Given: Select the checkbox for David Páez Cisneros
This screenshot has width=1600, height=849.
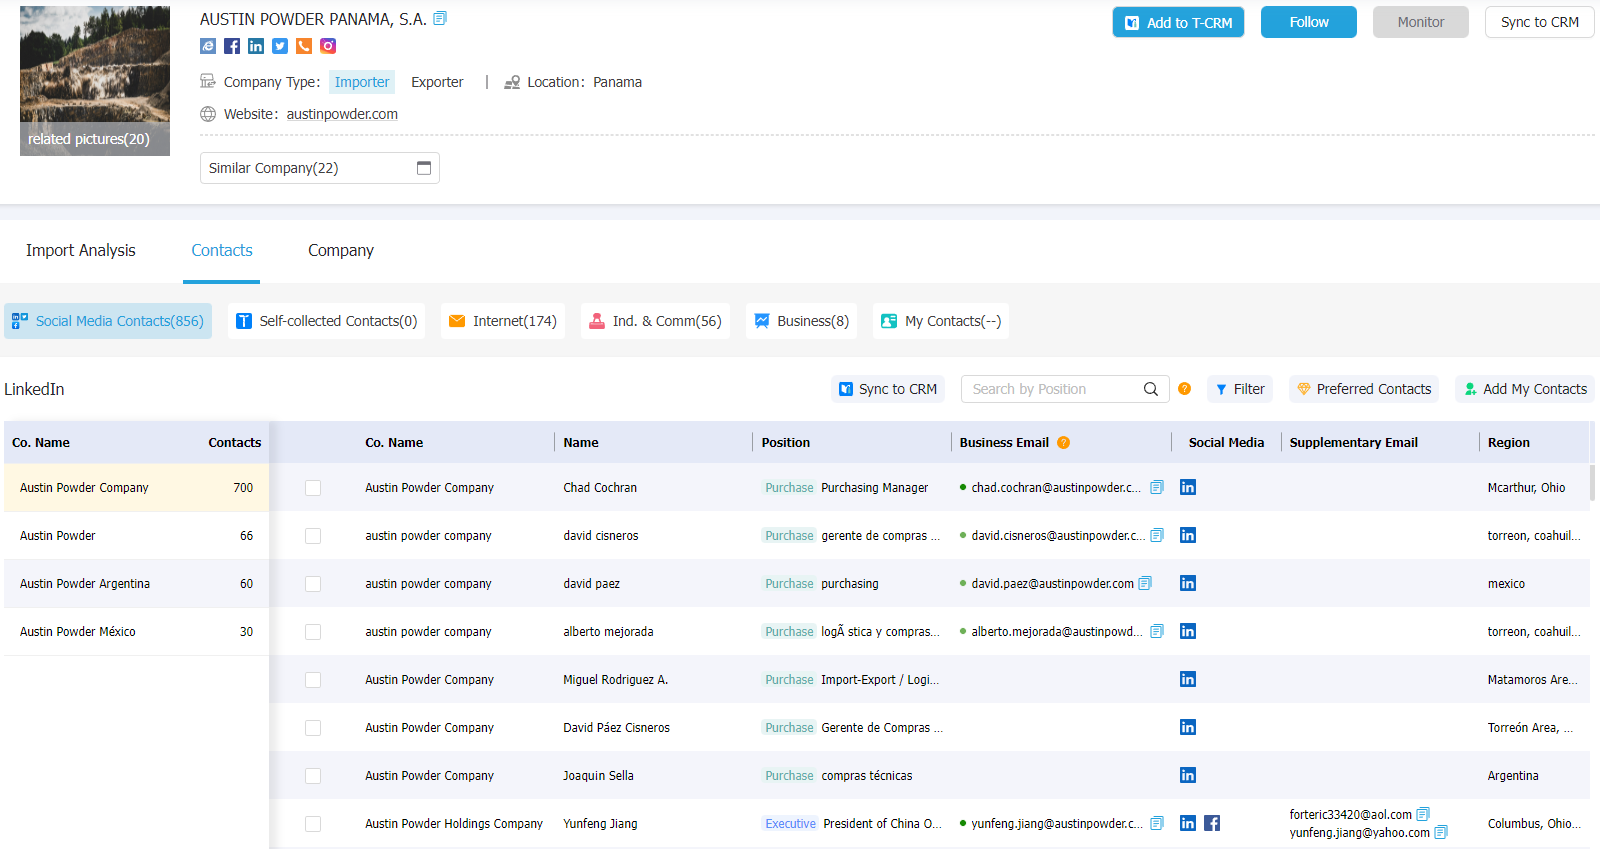Looking at the screenshot, I should point(313,728).
